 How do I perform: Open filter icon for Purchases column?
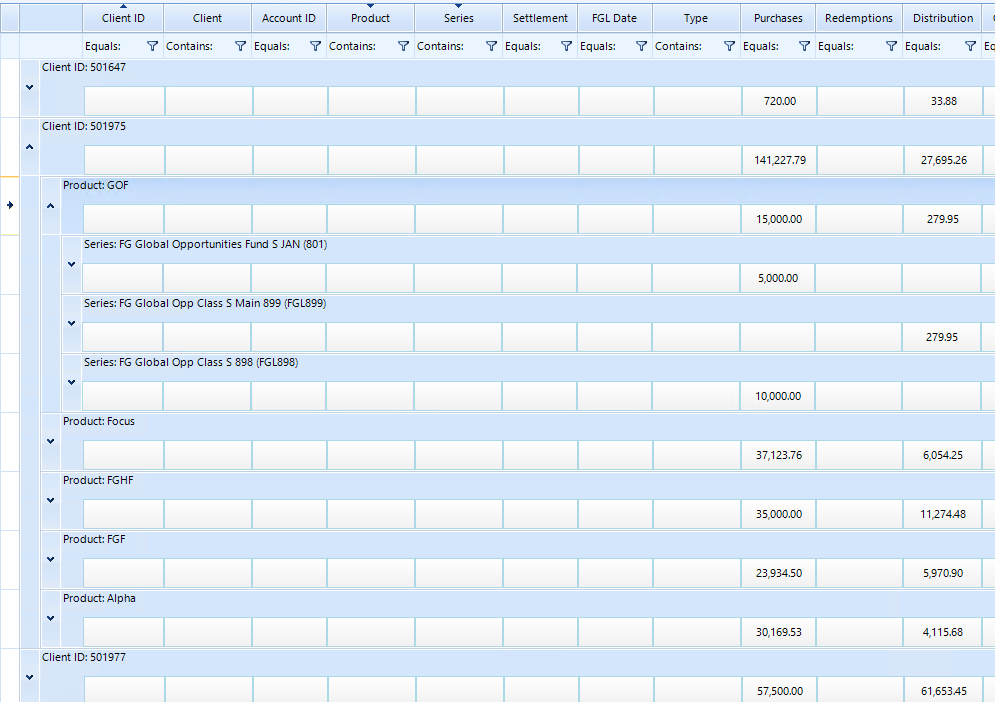point(804,46)
